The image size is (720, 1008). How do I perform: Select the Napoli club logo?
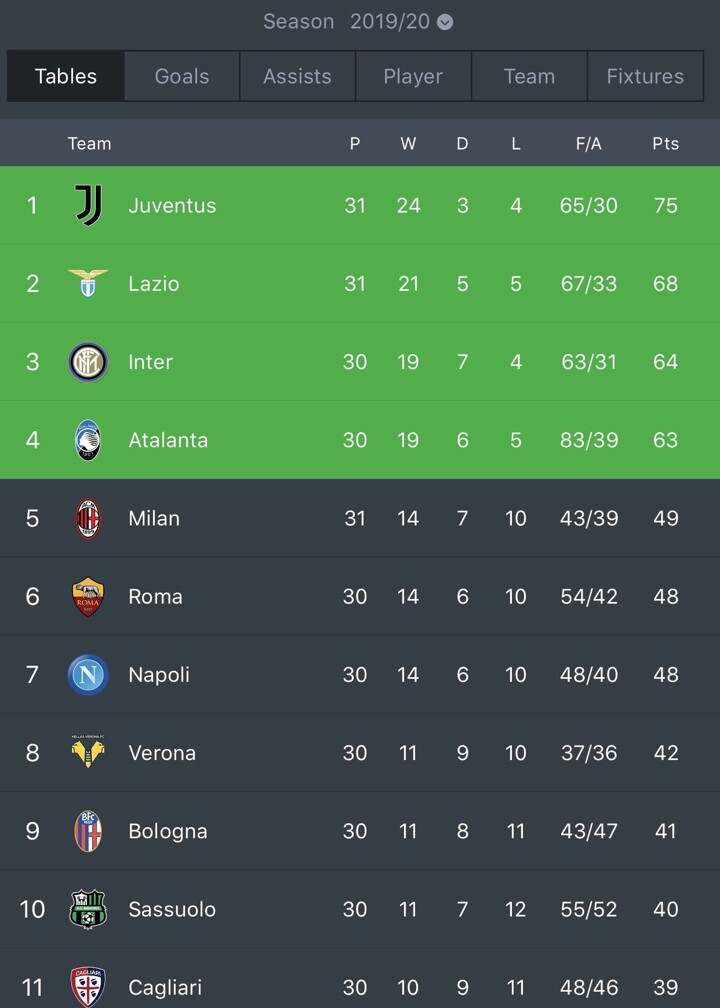click(88, 675)
